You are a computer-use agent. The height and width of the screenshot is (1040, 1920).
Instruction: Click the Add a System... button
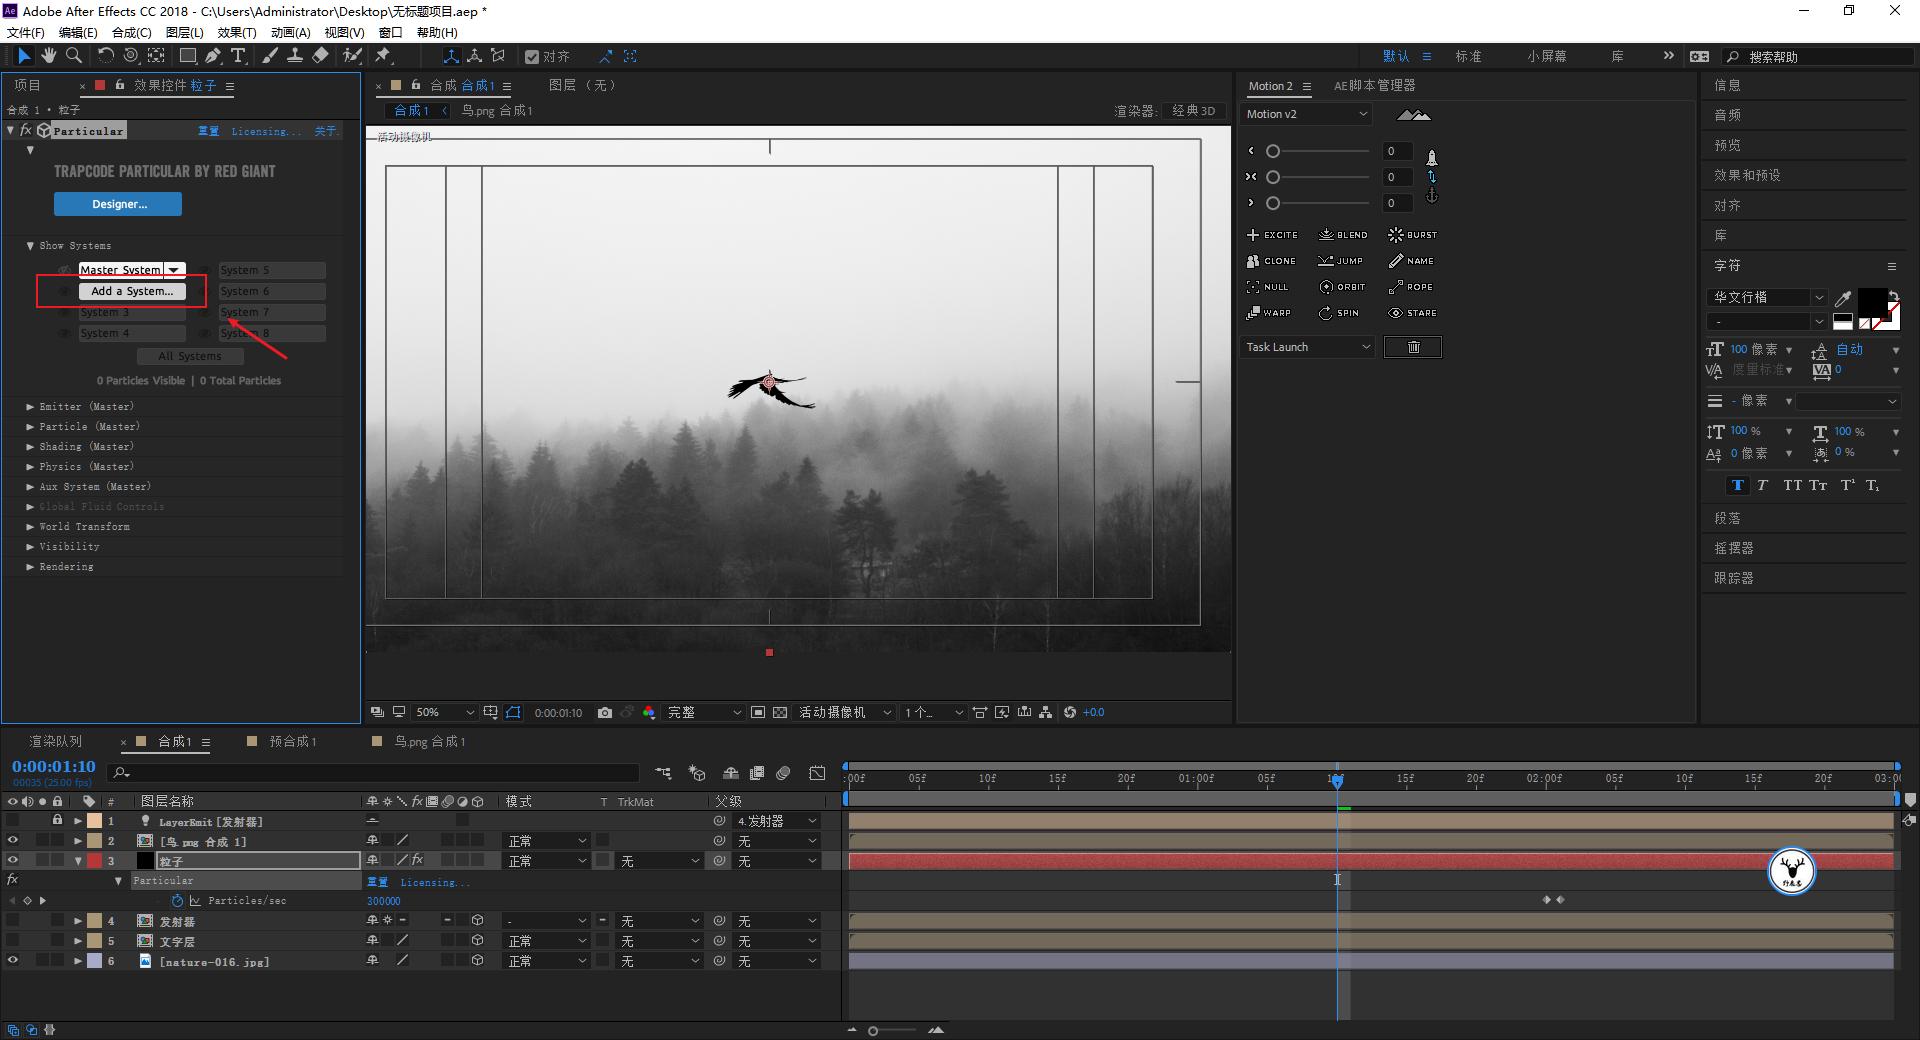pos(132,291)
